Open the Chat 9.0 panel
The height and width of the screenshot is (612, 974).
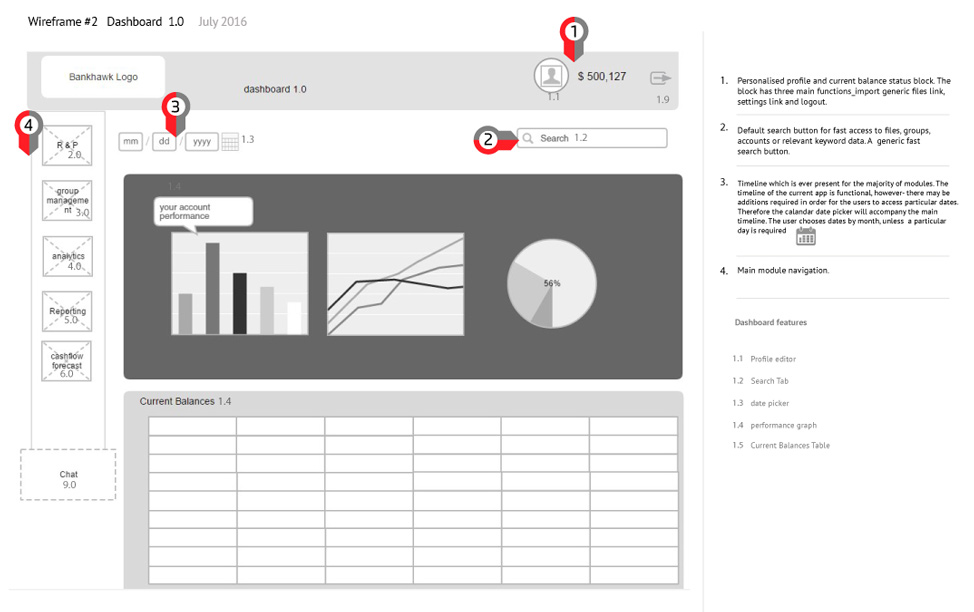(x=68, y=476)
